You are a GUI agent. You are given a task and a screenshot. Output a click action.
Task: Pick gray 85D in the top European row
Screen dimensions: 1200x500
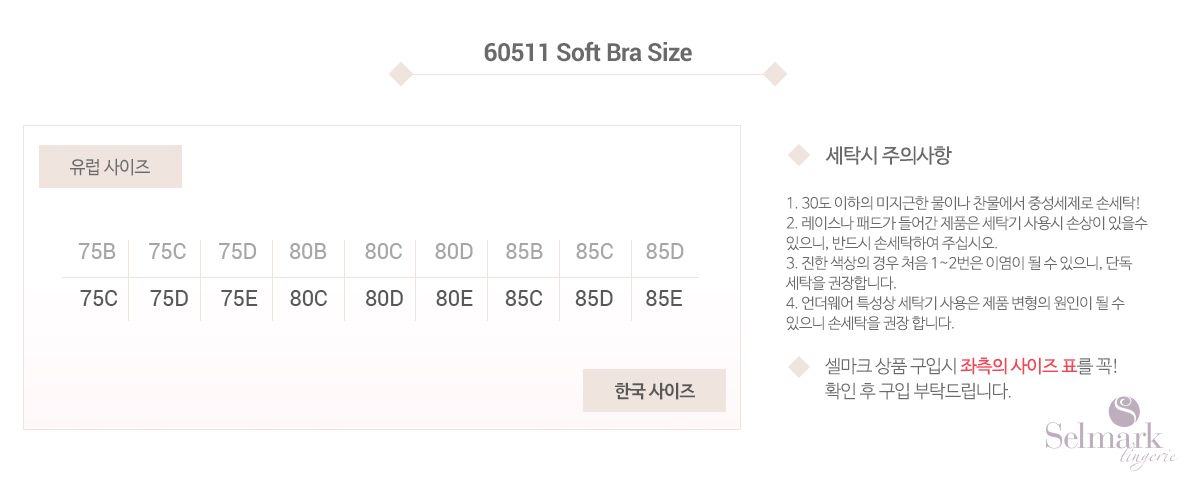point(664,252)
